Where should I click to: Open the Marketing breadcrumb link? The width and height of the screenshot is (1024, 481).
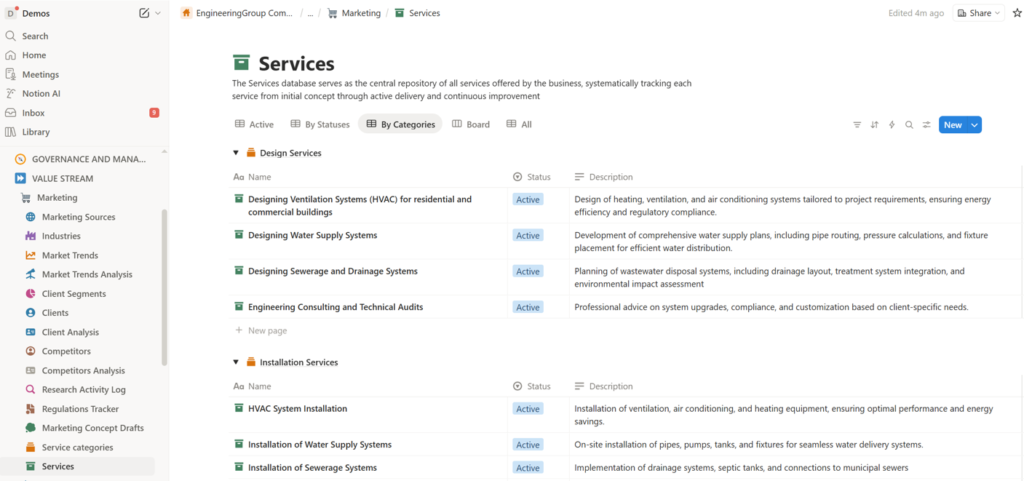(x=360, y=13)
